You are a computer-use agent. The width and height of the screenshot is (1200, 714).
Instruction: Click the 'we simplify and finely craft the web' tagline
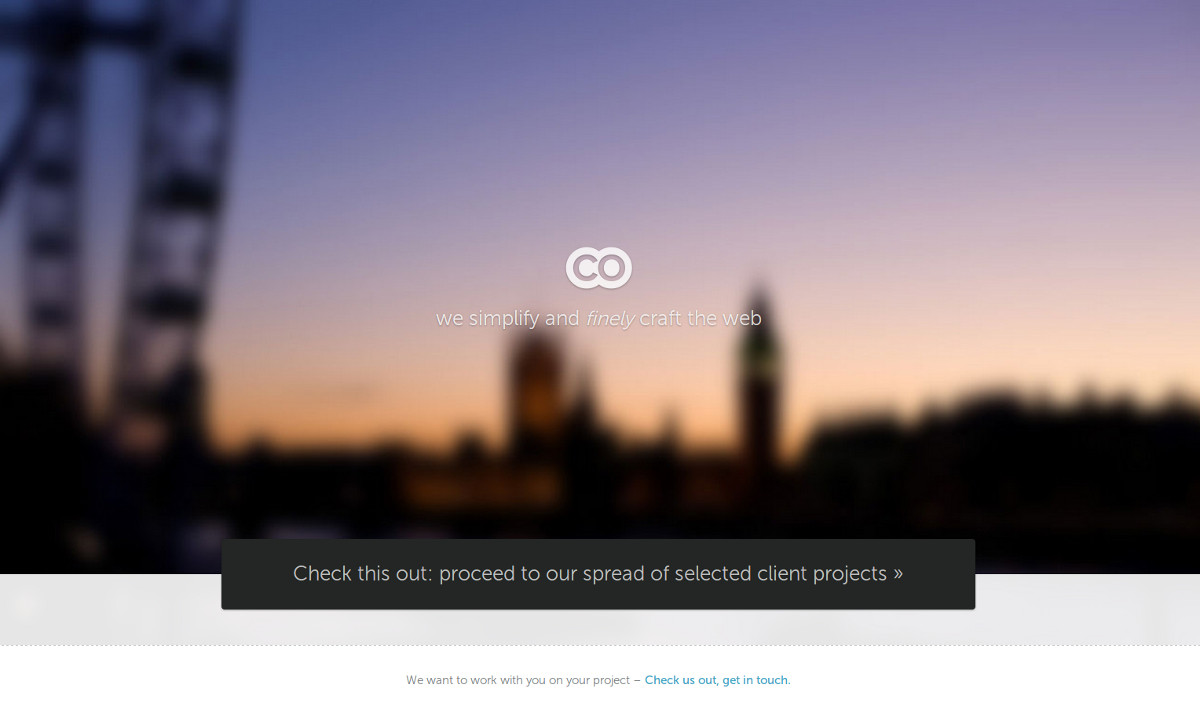(x=599, y=319)
